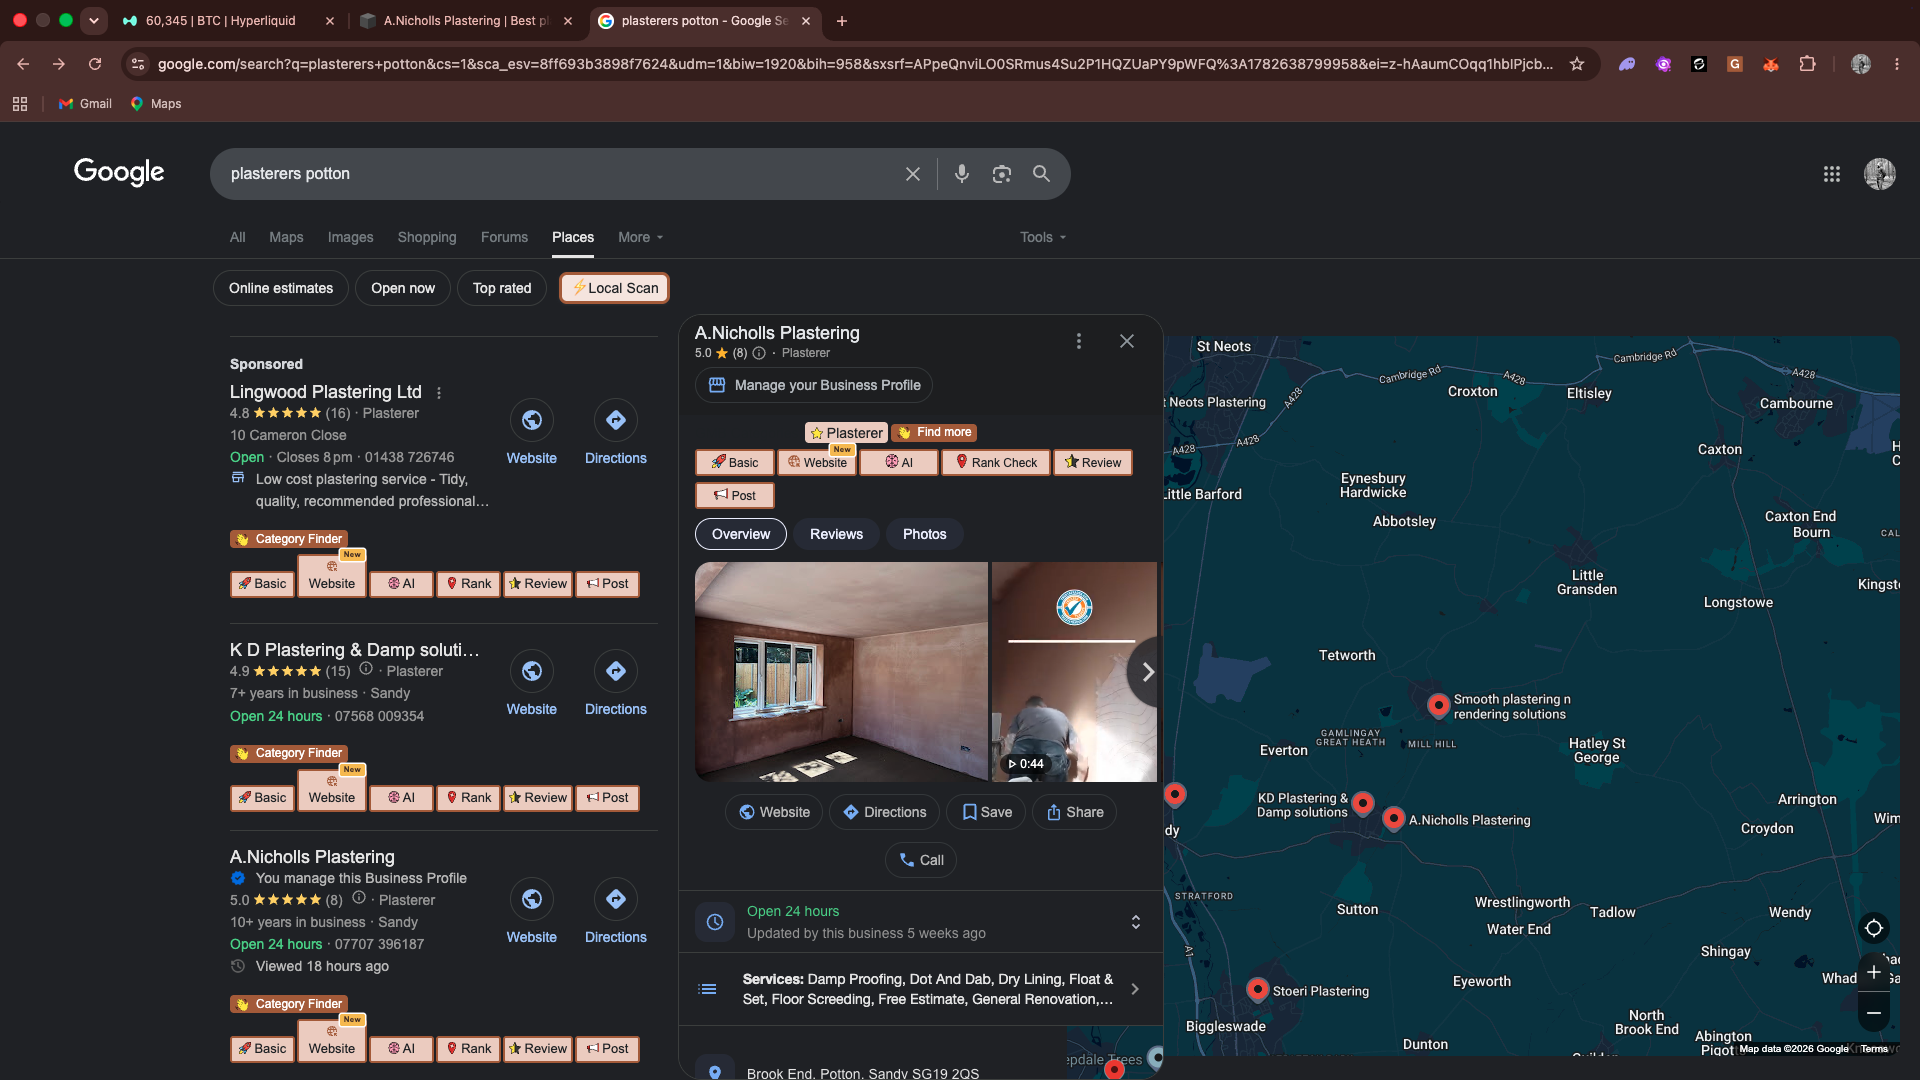Click the Call button

(x=921, y=860)
